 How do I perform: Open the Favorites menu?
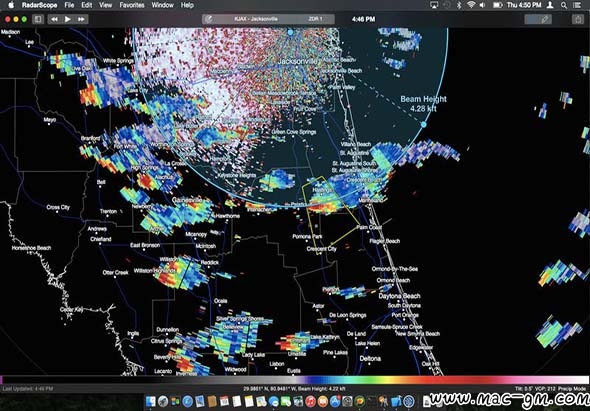pos(132,5)
